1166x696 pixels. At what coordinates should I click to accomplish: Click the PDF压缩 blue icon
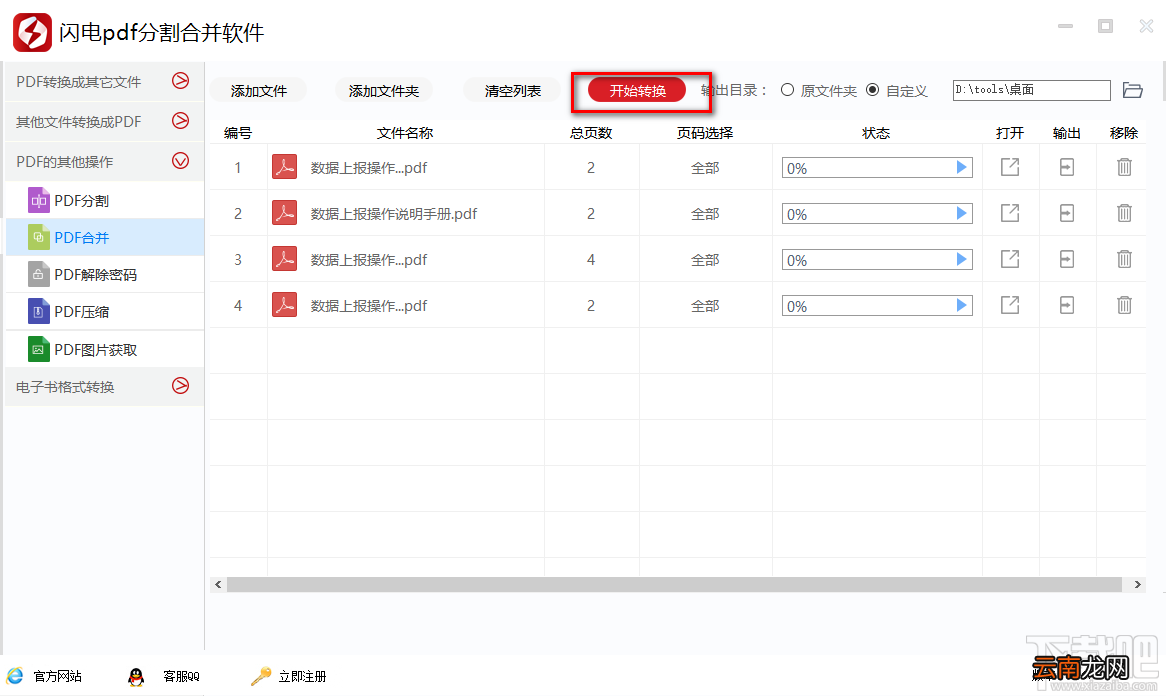(x=39, y=312)
